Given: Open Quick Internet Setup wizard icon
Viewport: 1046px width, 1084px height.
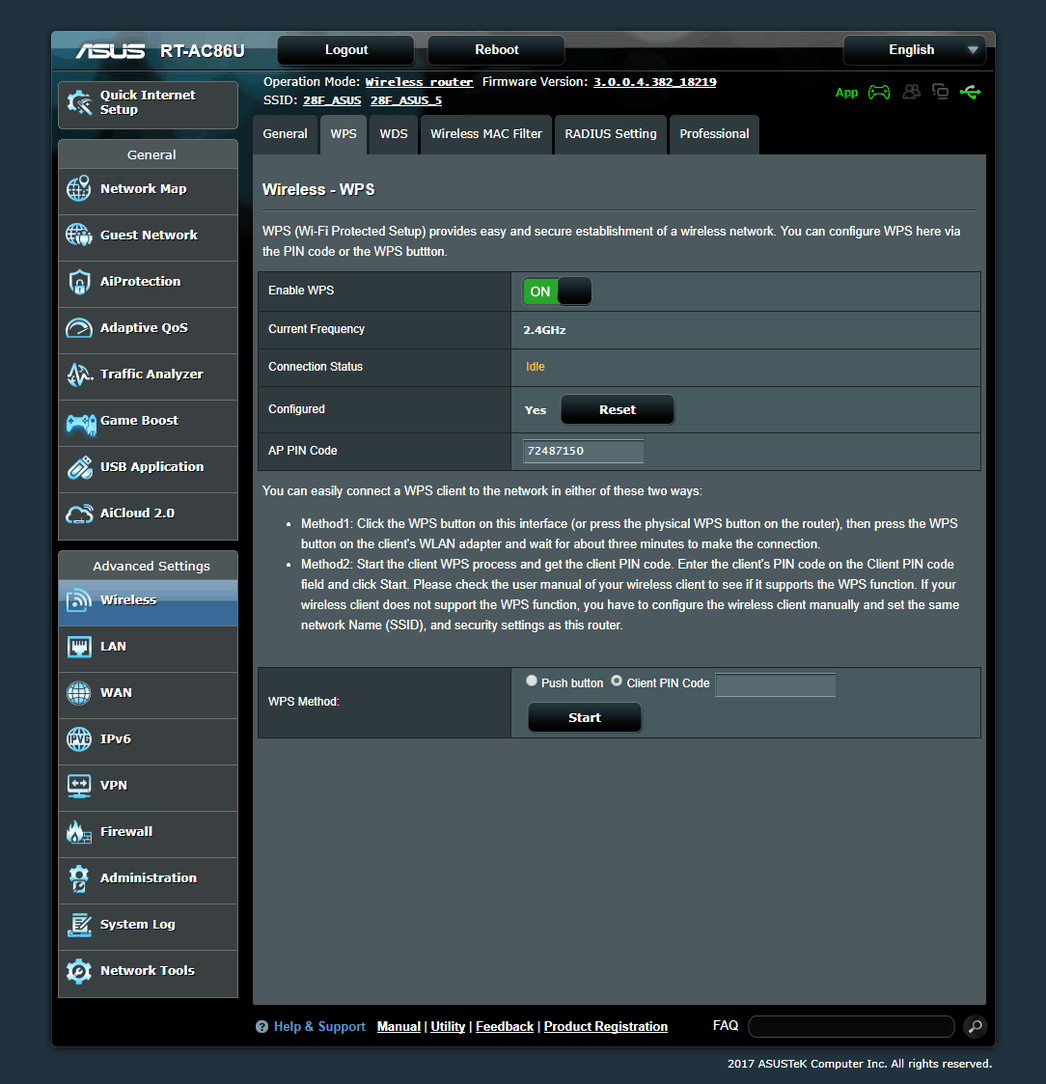Looking at the screenshot, I should [80, 103].
